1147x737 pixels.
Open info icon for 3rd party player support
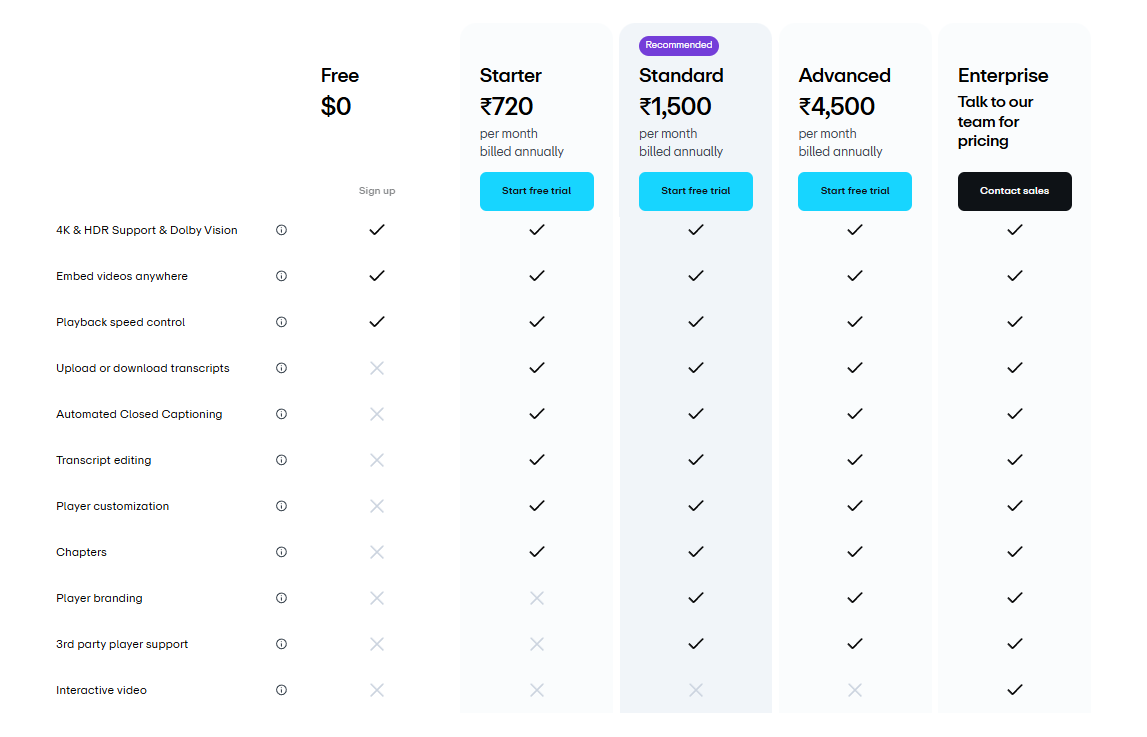(x=281, y=645)
